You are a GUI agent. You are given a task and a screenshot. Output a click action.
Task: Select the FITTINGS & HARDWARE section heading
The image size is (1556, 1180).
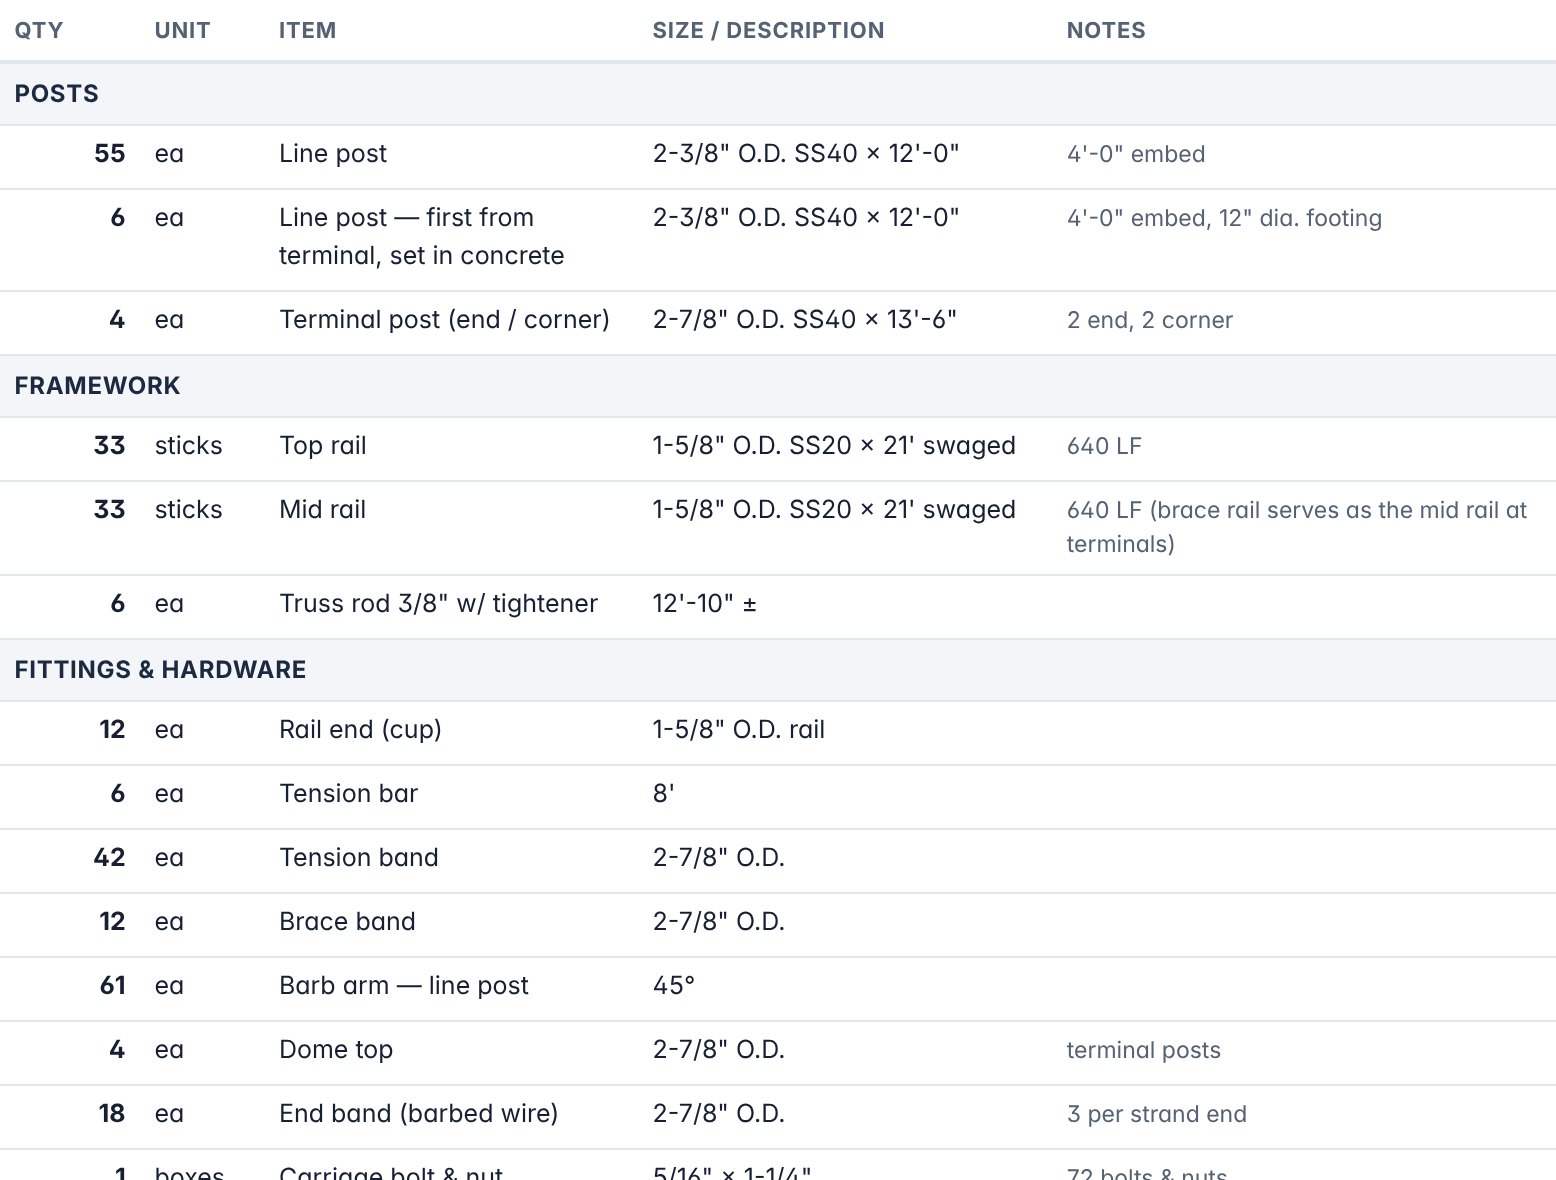tap(160, 670)
